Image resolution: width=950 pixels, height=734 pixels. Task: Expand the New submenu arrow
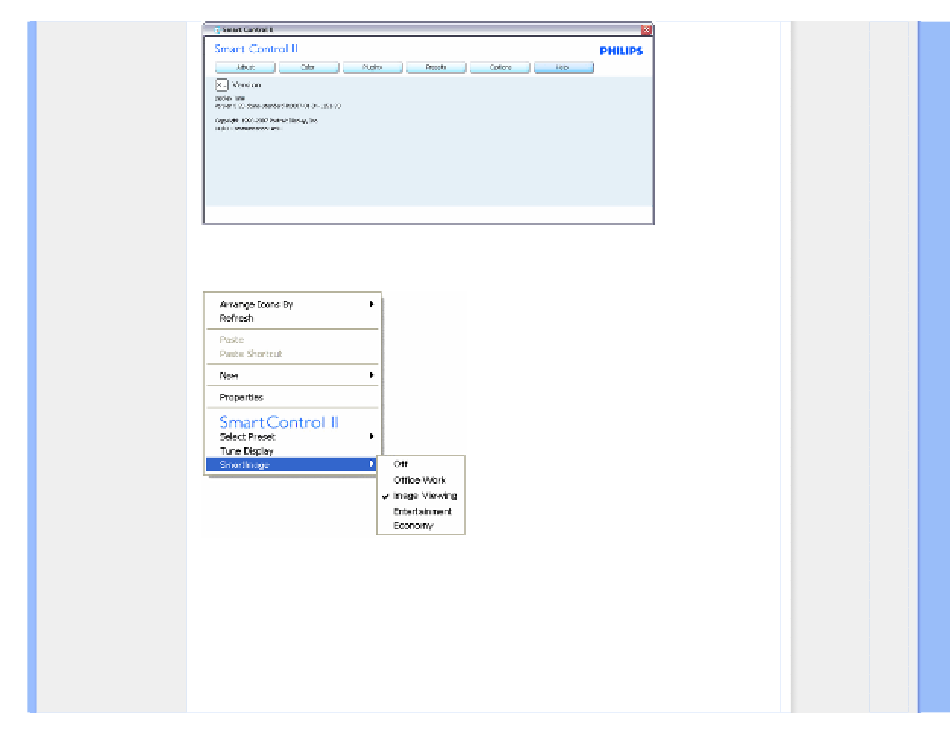(371, 375)
